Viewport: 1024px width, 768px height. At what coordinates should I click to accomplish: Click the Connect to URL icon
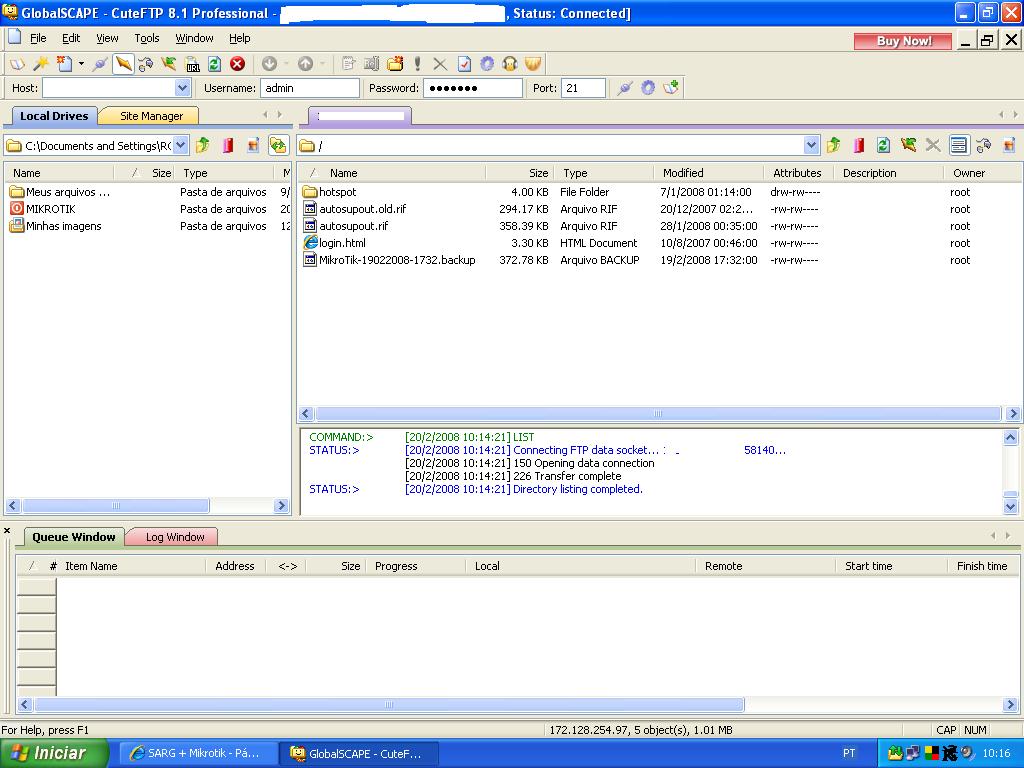click(192, 63)
